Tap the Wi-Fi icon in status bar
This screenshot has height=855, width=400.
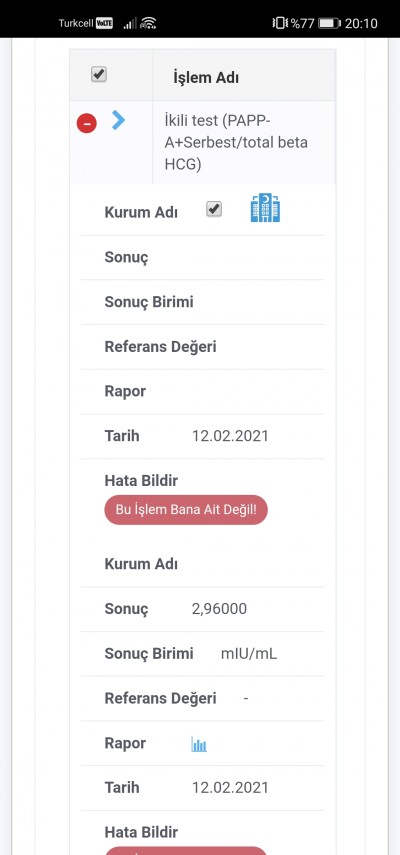point(148,23)
